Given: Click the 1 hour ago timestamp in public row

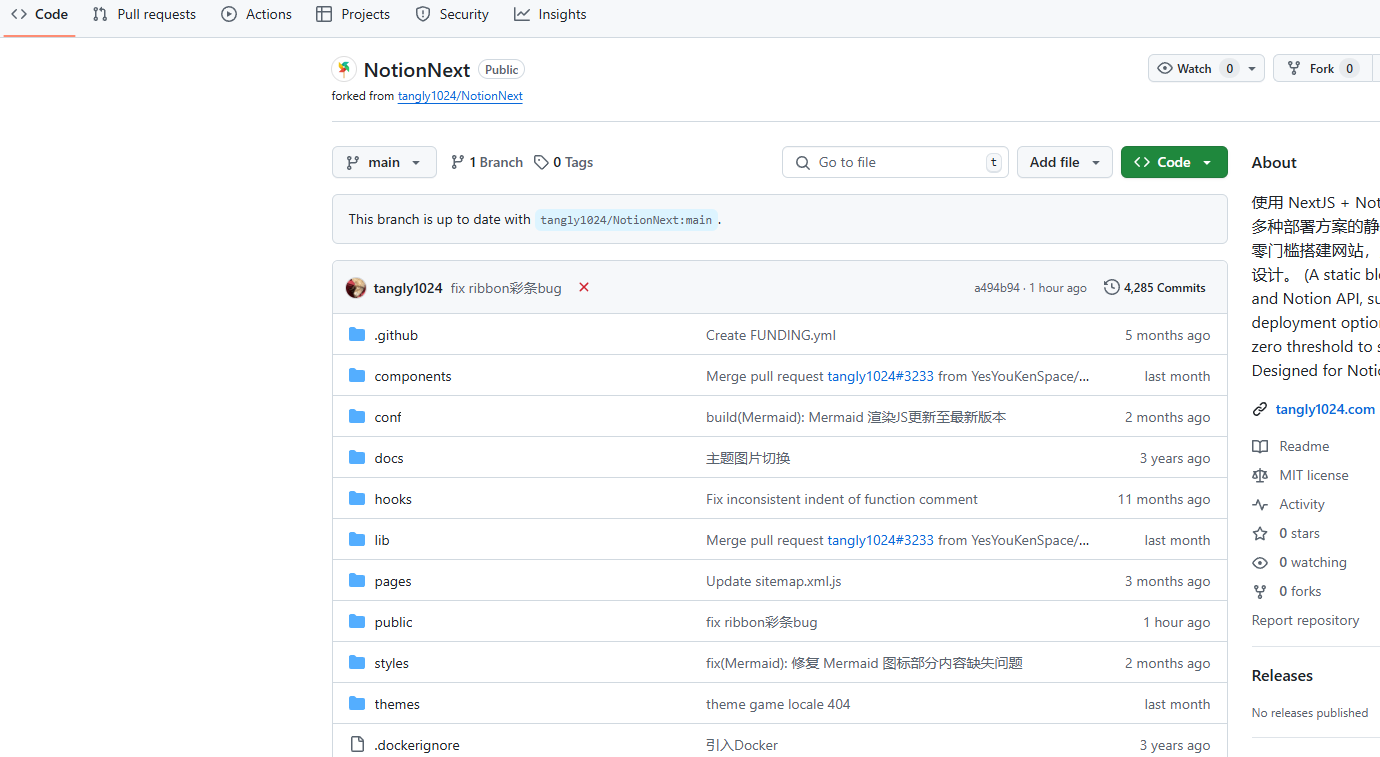Looking at the screenshot, I should pyautogui.click(x=1177, y=622).
